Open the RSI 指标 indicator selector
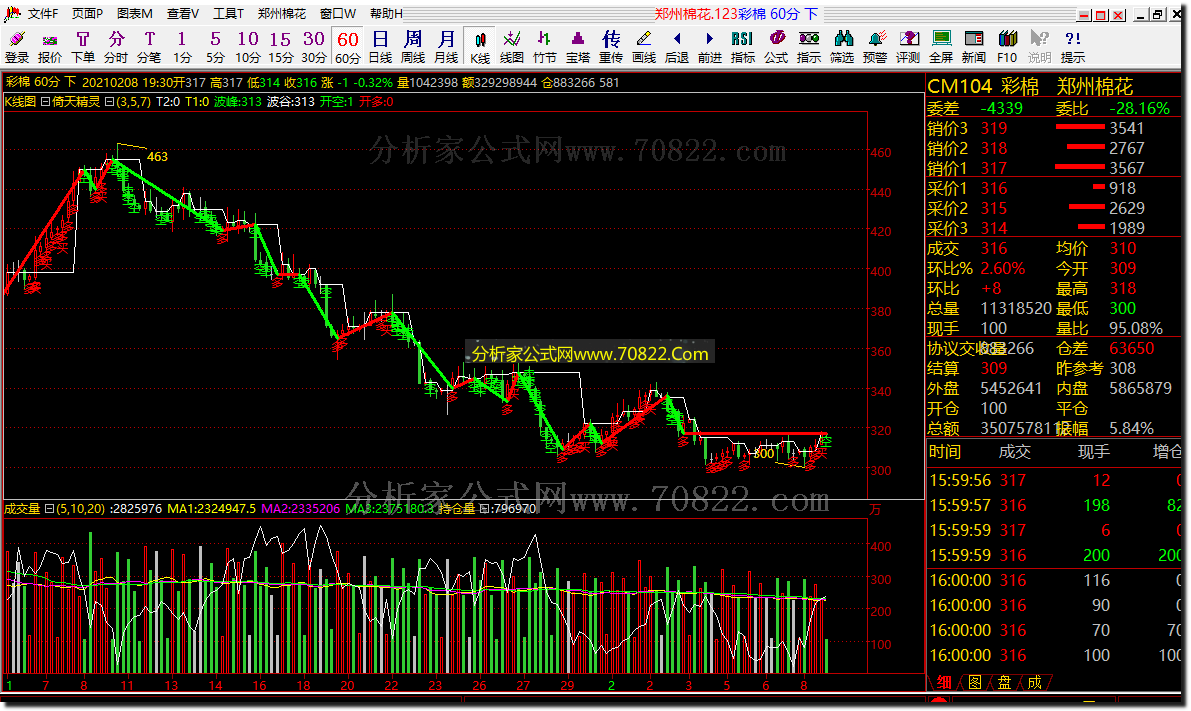 point(743,47)
